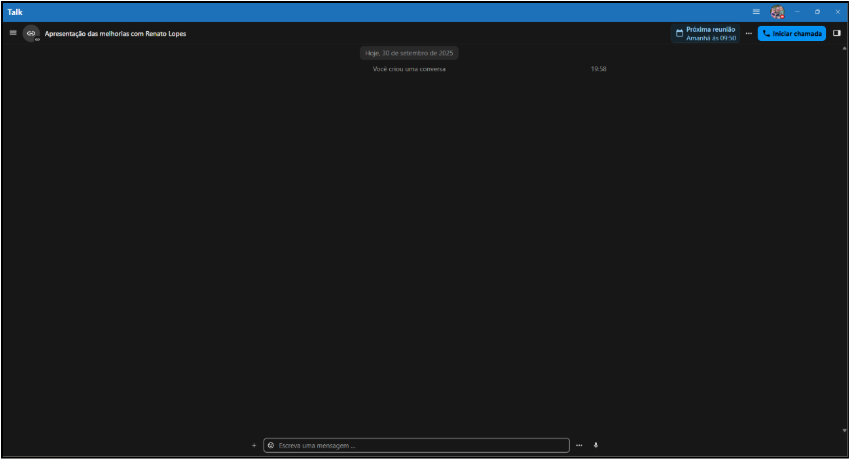Screen dimensions: 849x459
Task: Focus the 'Escreva uma mensagem' input field
Action: (x=420, y=445)
